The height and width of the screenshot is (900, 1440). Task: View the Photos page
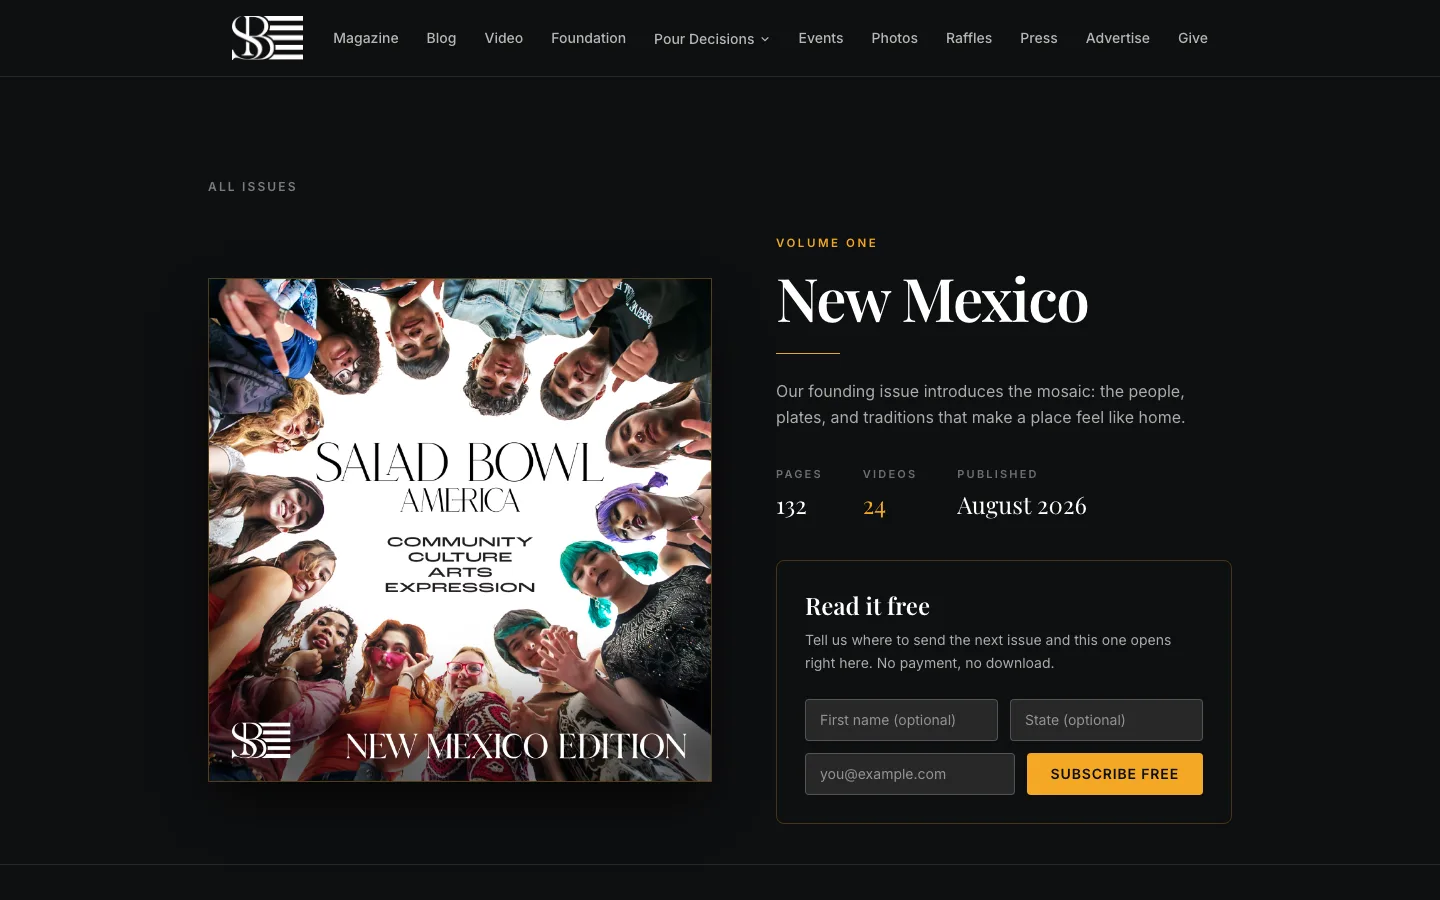pos(894,38)
